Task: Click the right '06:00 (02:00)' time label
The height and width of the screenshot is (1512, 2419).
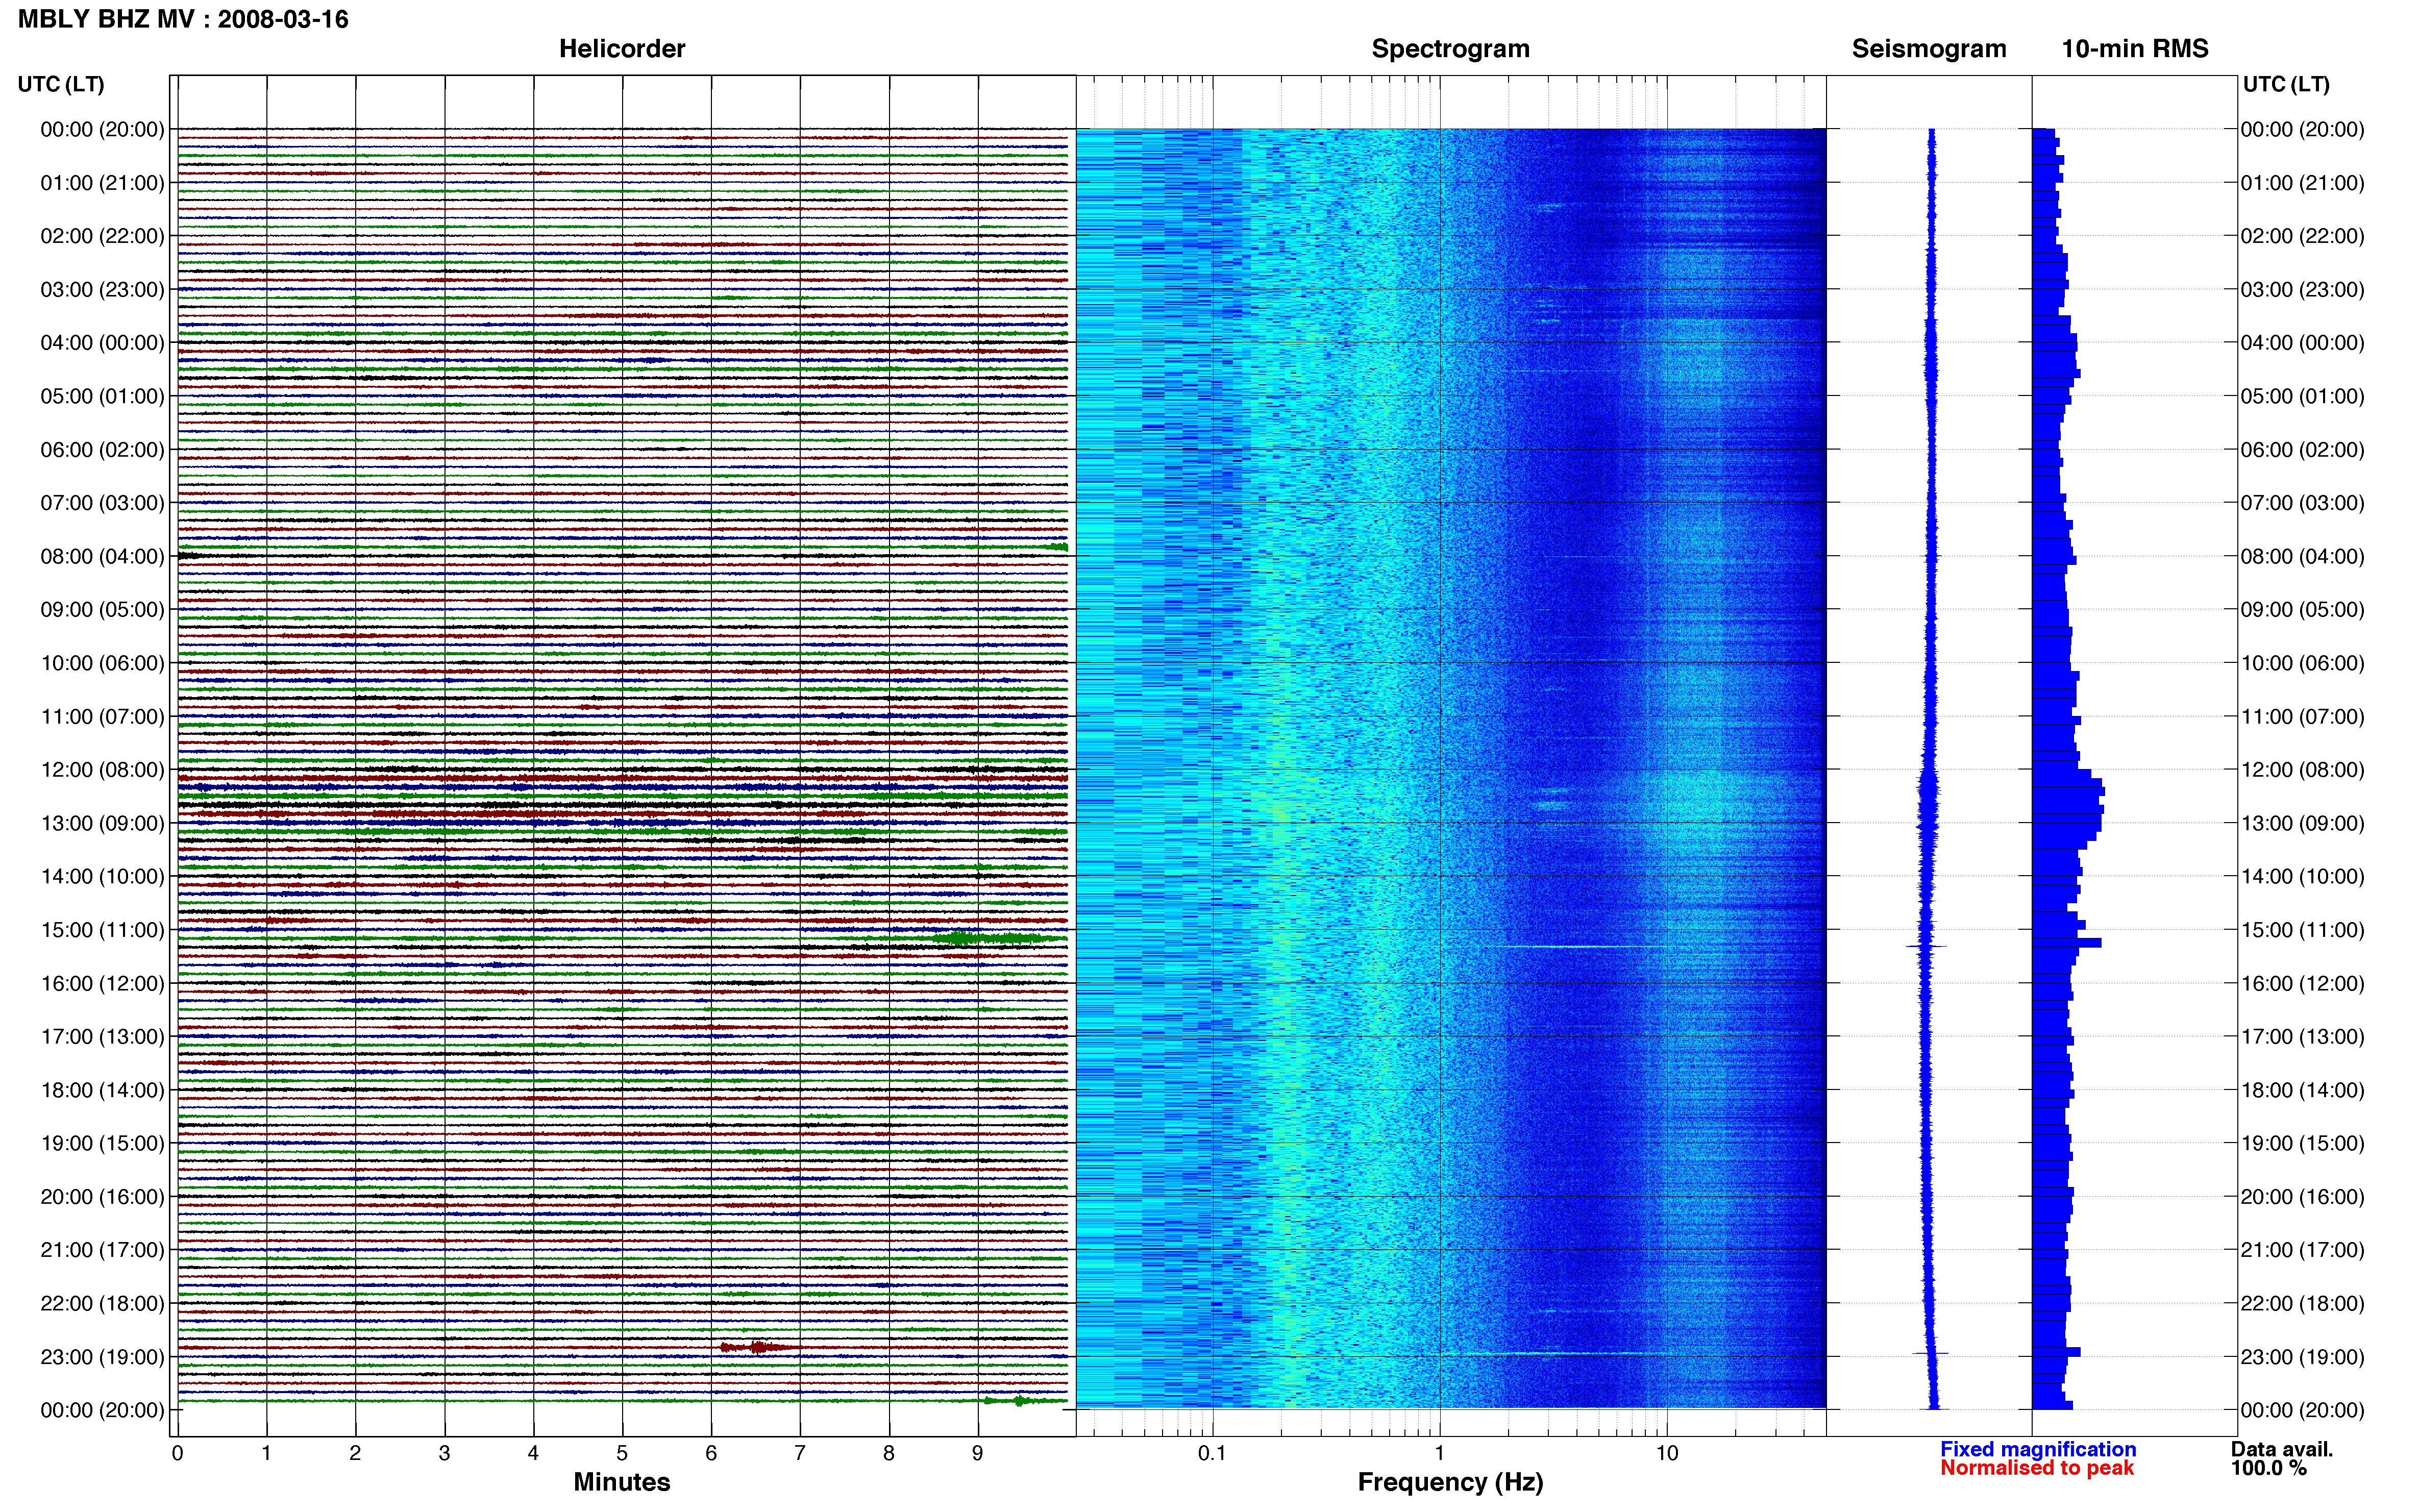Action: coord(2302,449)
